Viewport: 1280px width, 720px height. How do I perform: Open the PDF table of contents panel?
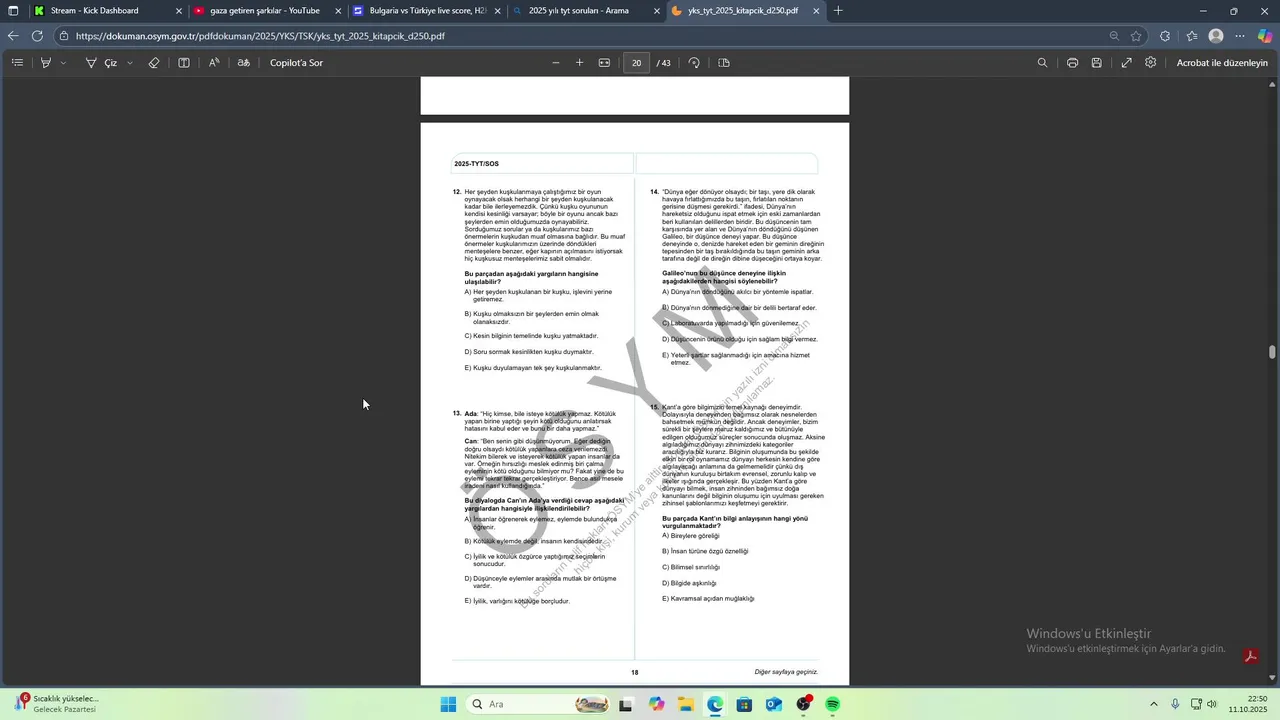click(17, 63)
